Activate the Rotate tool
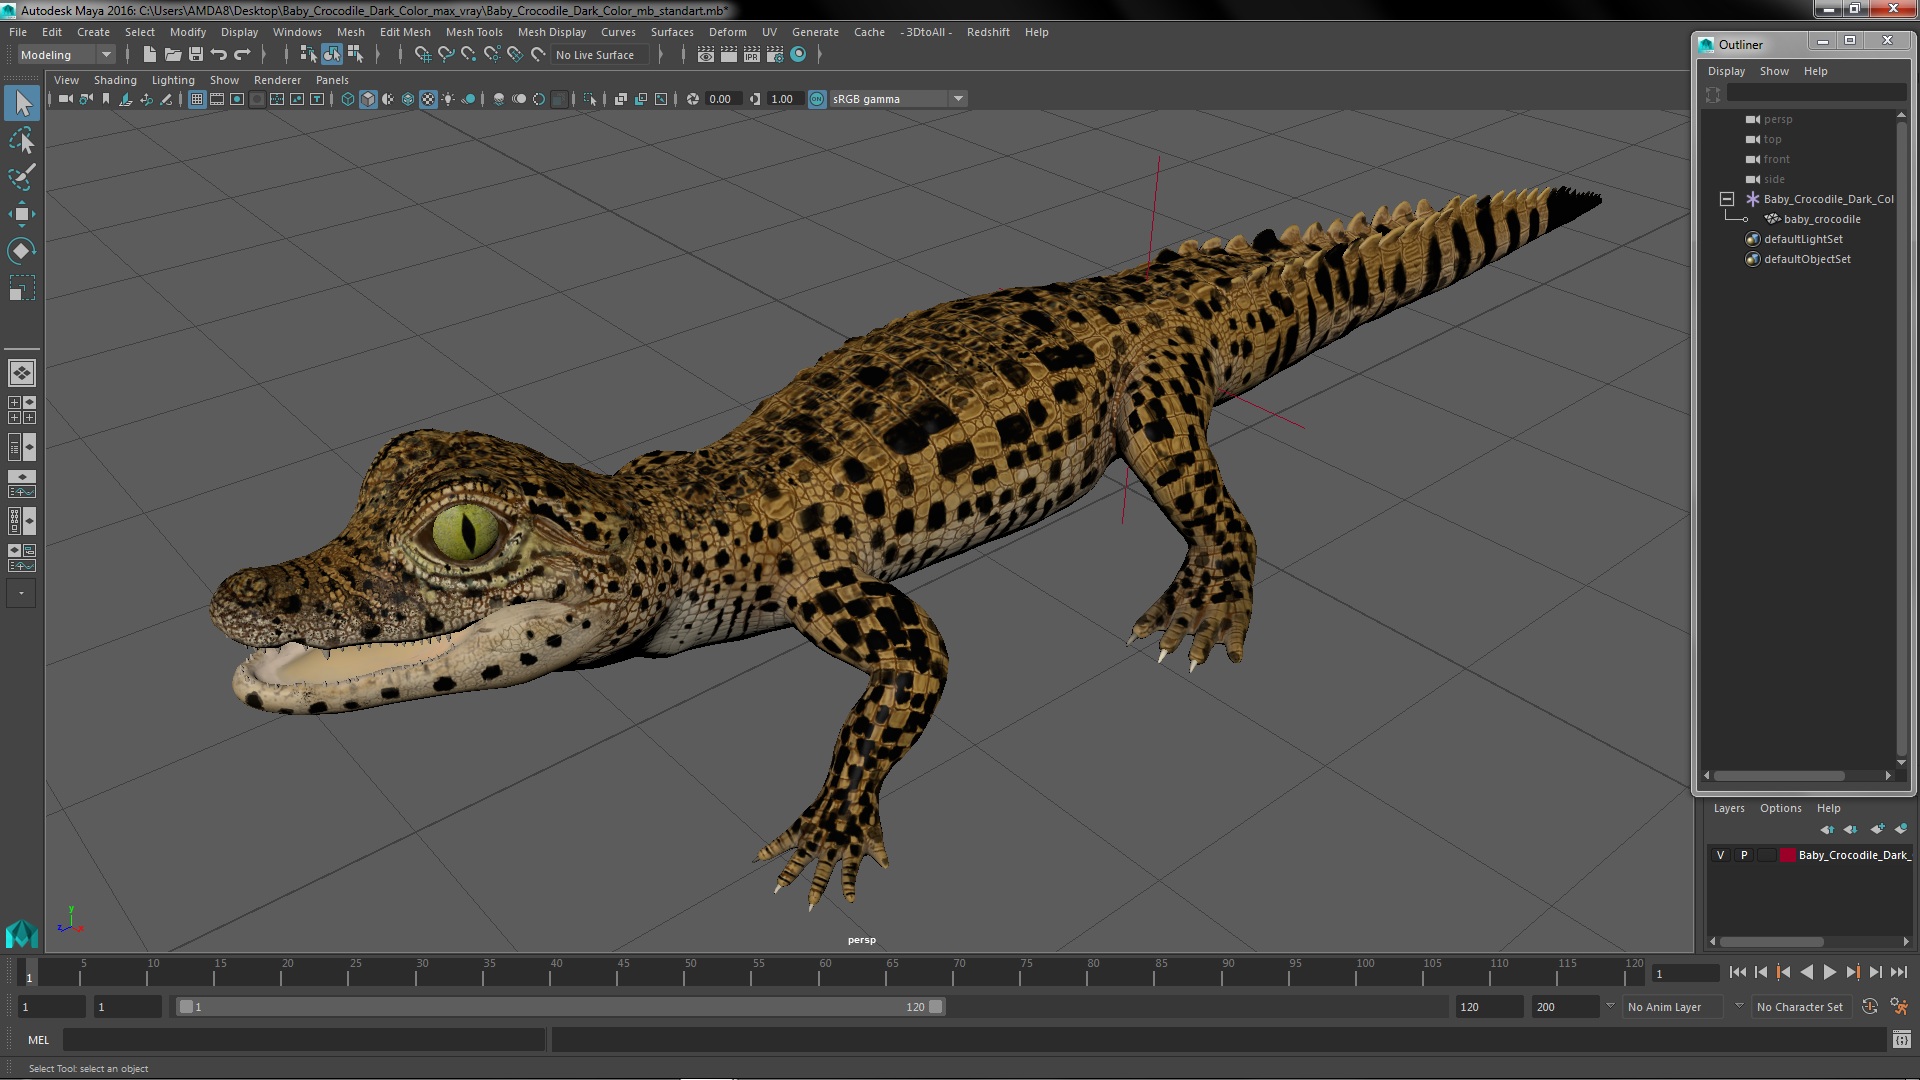 22,251
